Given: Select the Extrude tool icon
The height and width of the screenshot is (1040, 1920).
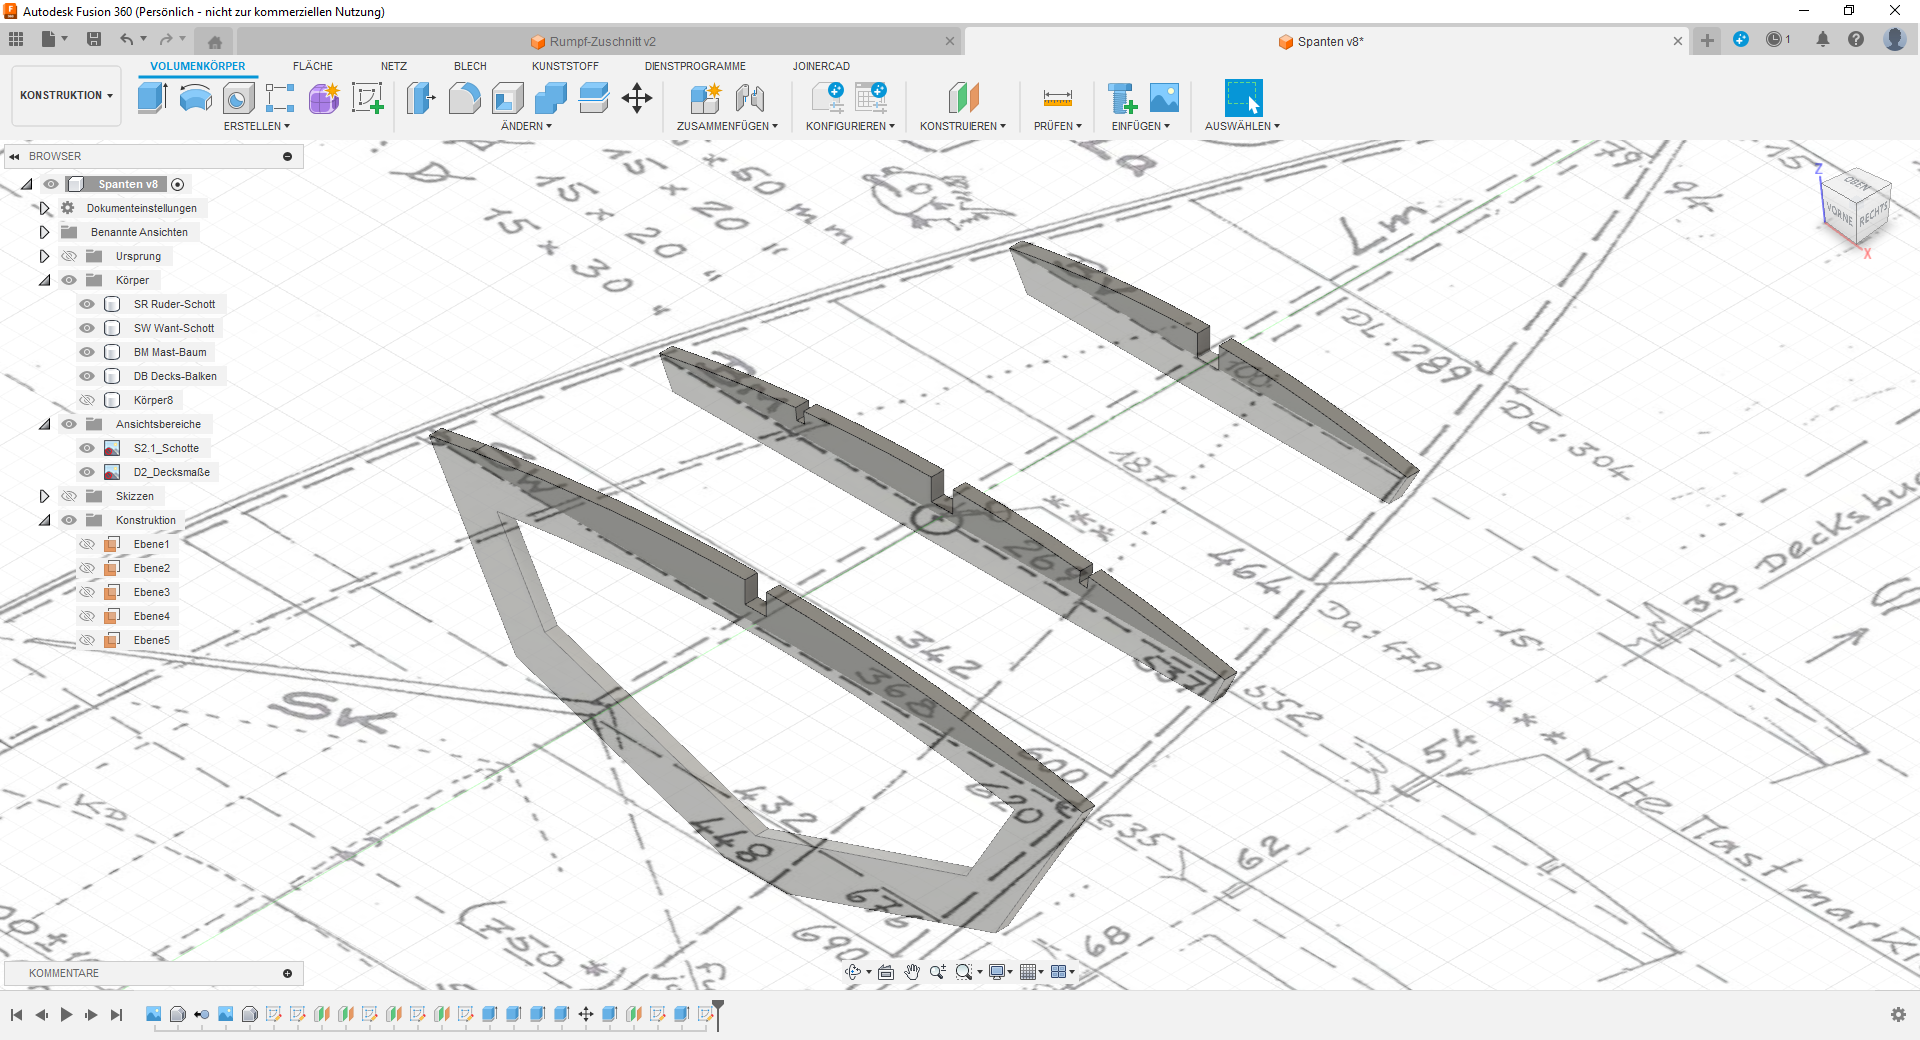Looking at the screenshot, I should (x=152, y=98).
